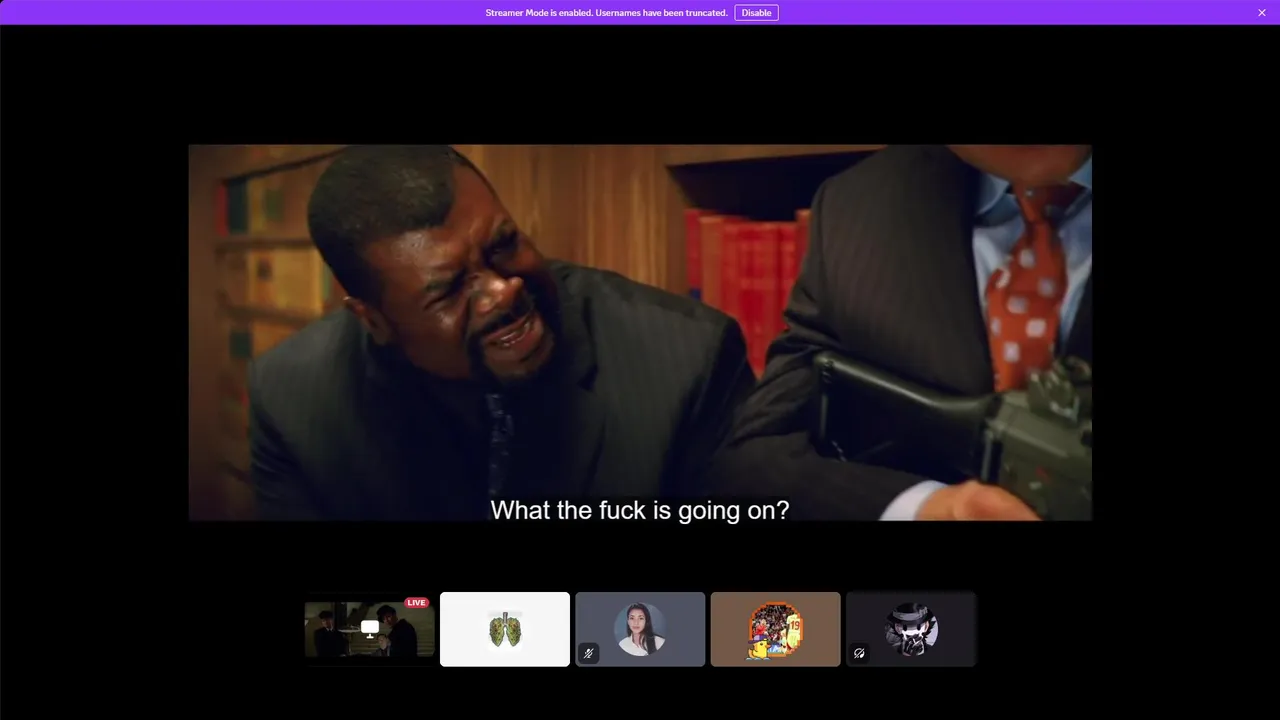Click the main movie stream video
1280x720 pixels.
point(640,332)
